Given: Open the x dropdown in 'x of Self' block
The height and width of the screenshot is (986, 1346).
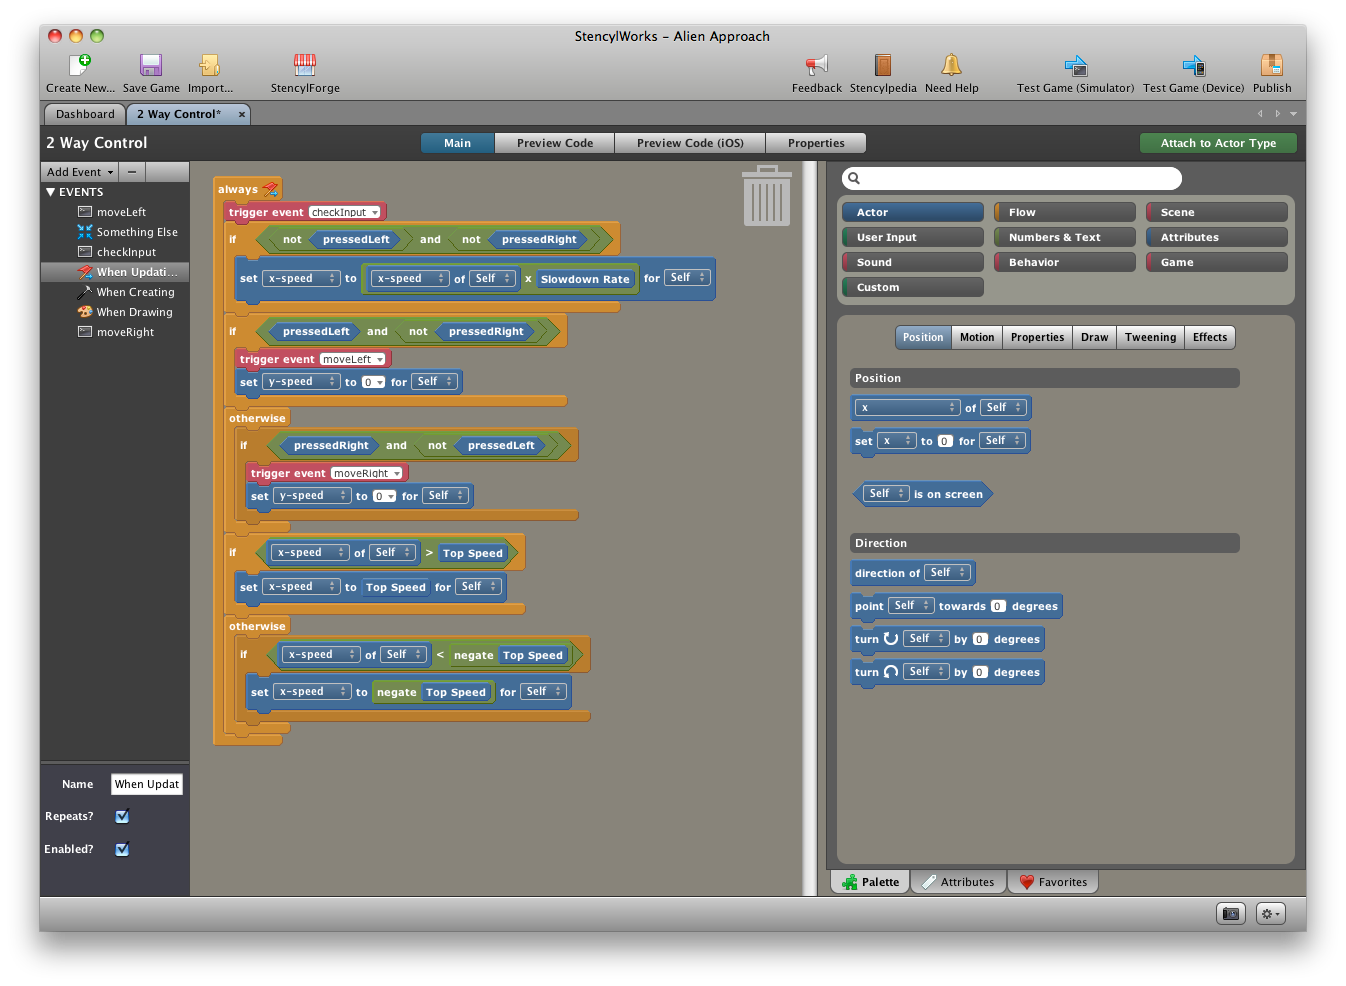Looking at the screenshot, I should click(908, 407).
